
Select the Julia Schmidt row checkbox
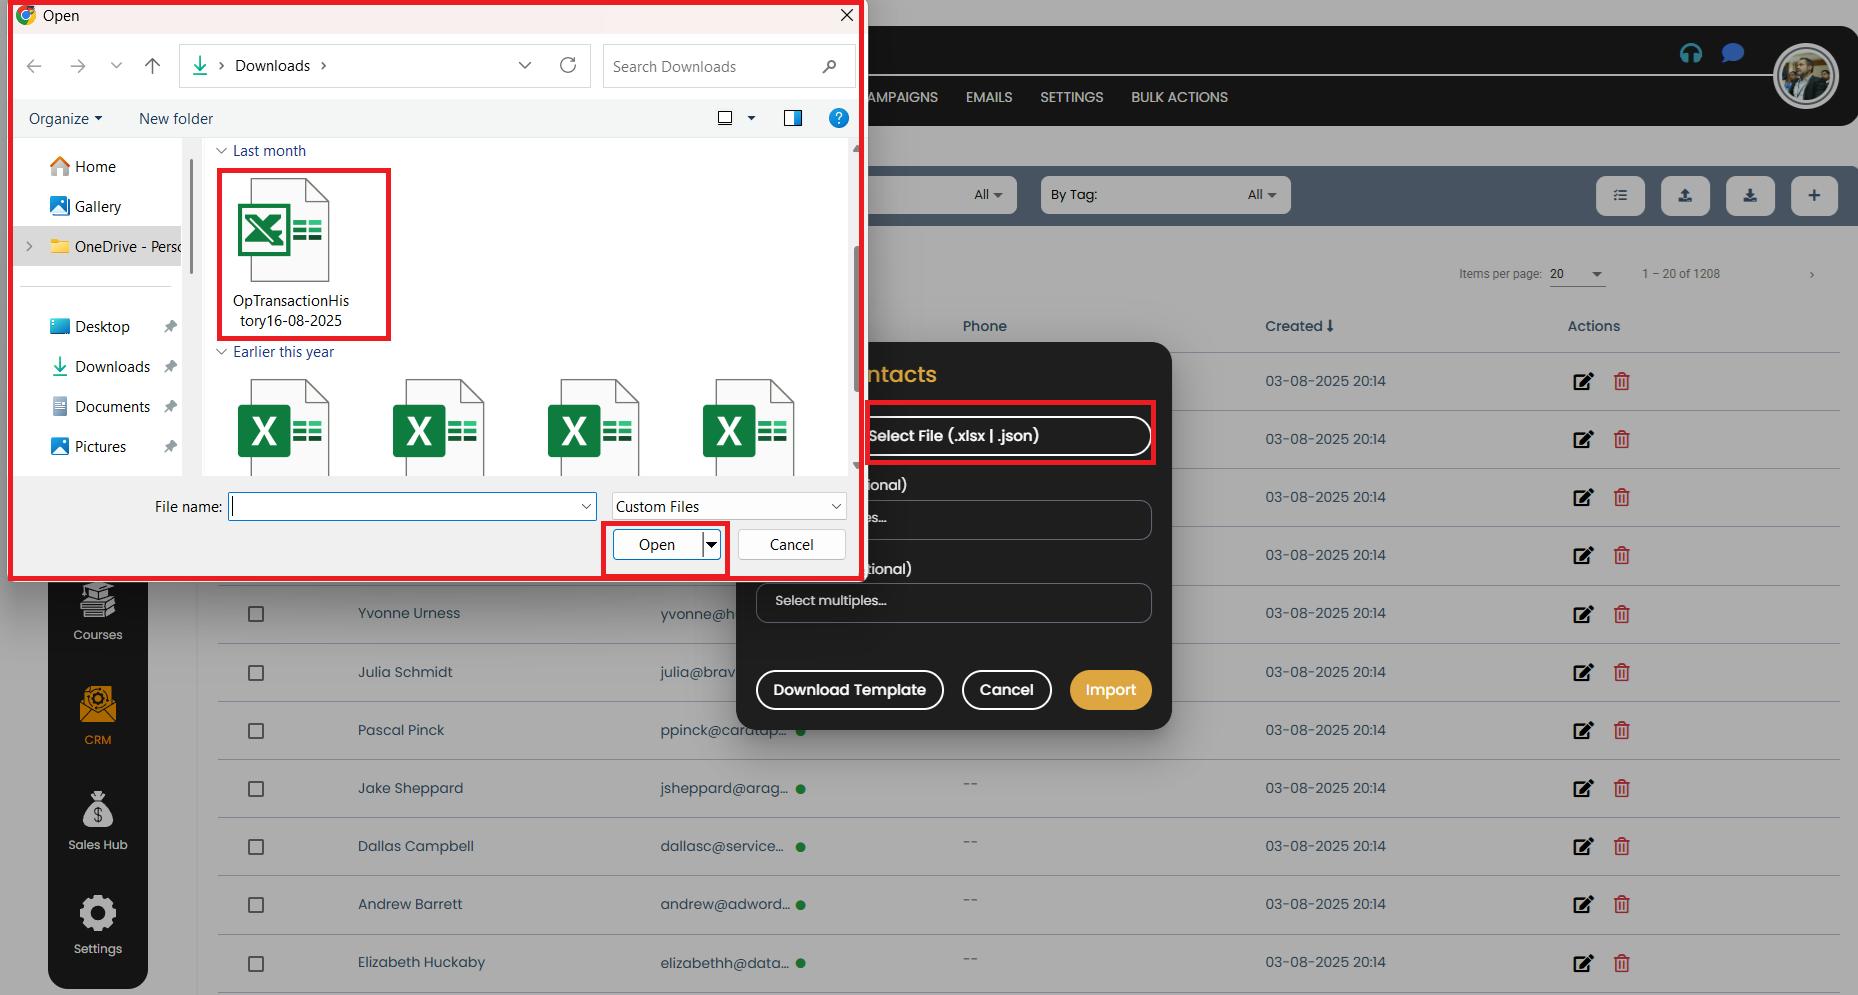(256, 673)
